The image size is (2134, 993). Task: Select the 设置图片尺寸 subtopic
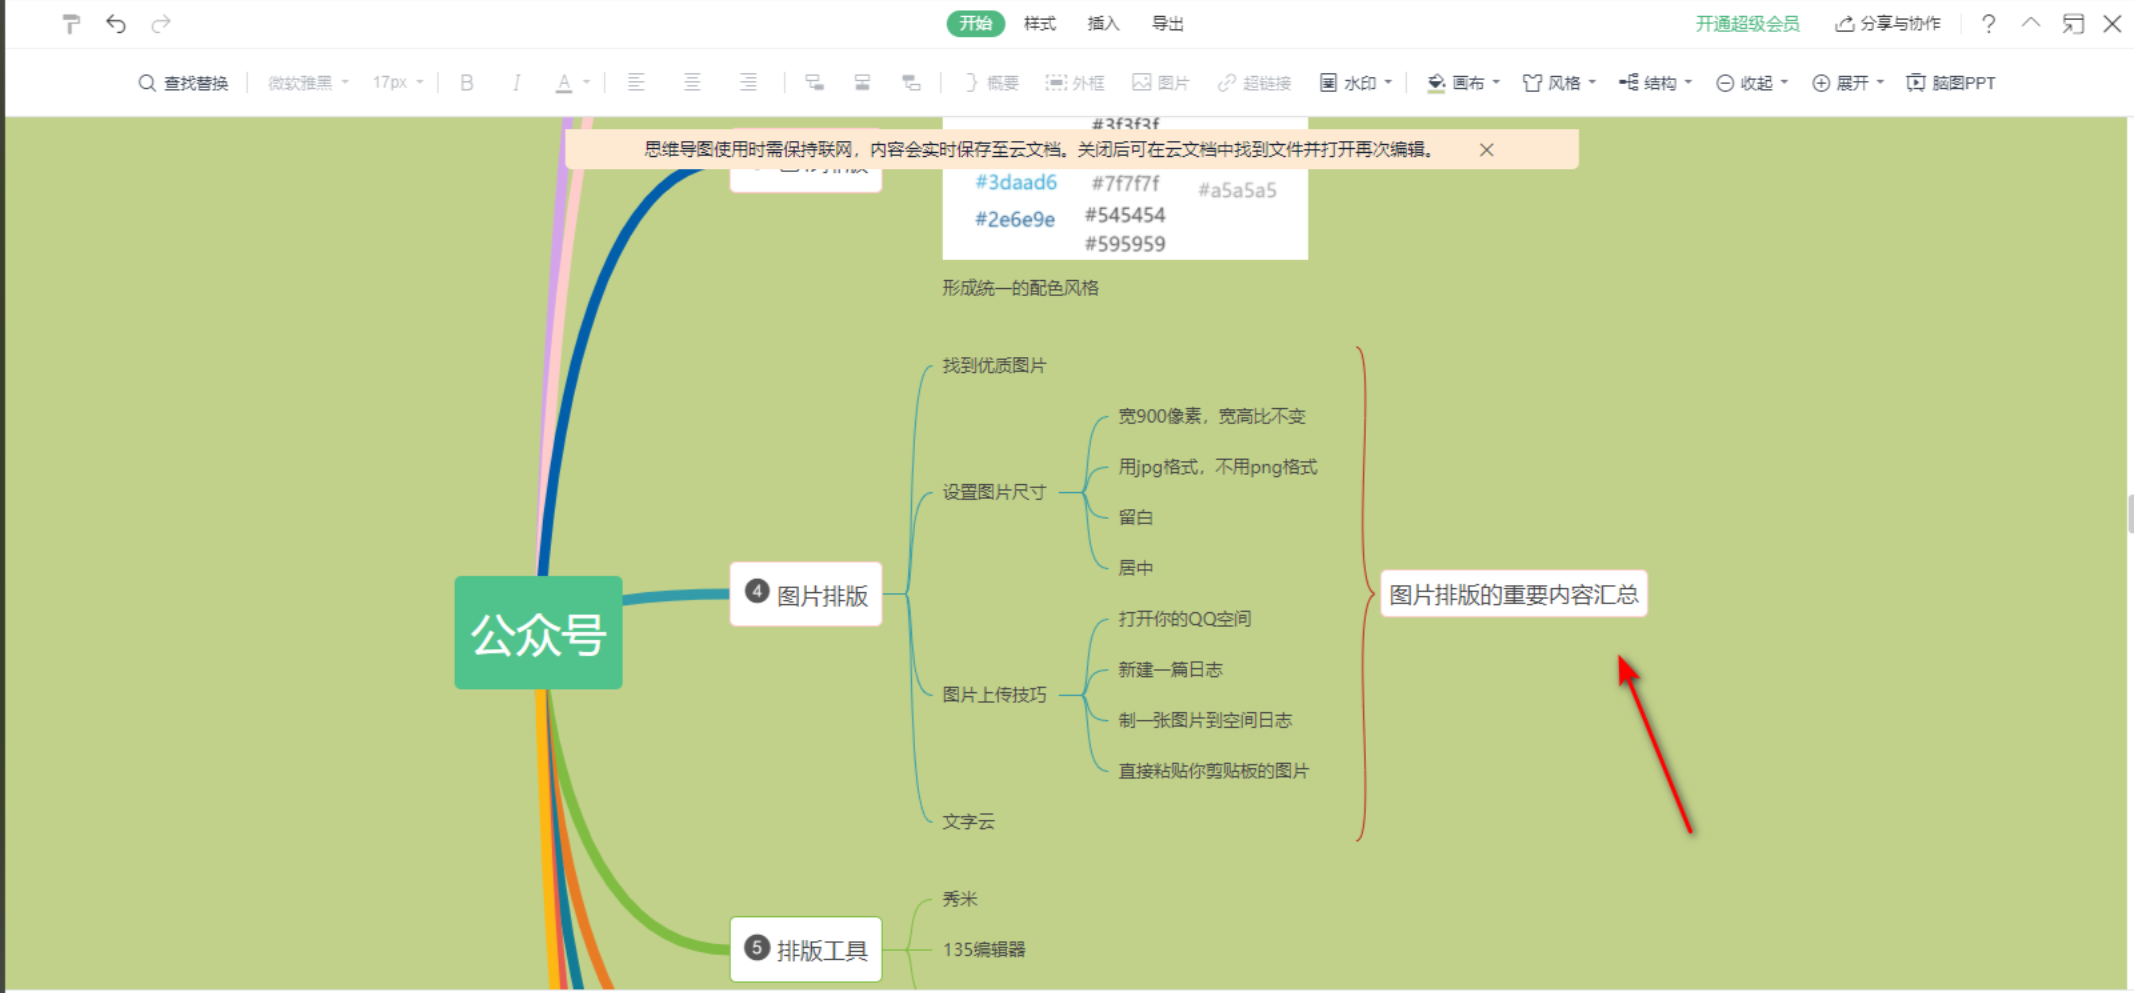coord(994,492)
